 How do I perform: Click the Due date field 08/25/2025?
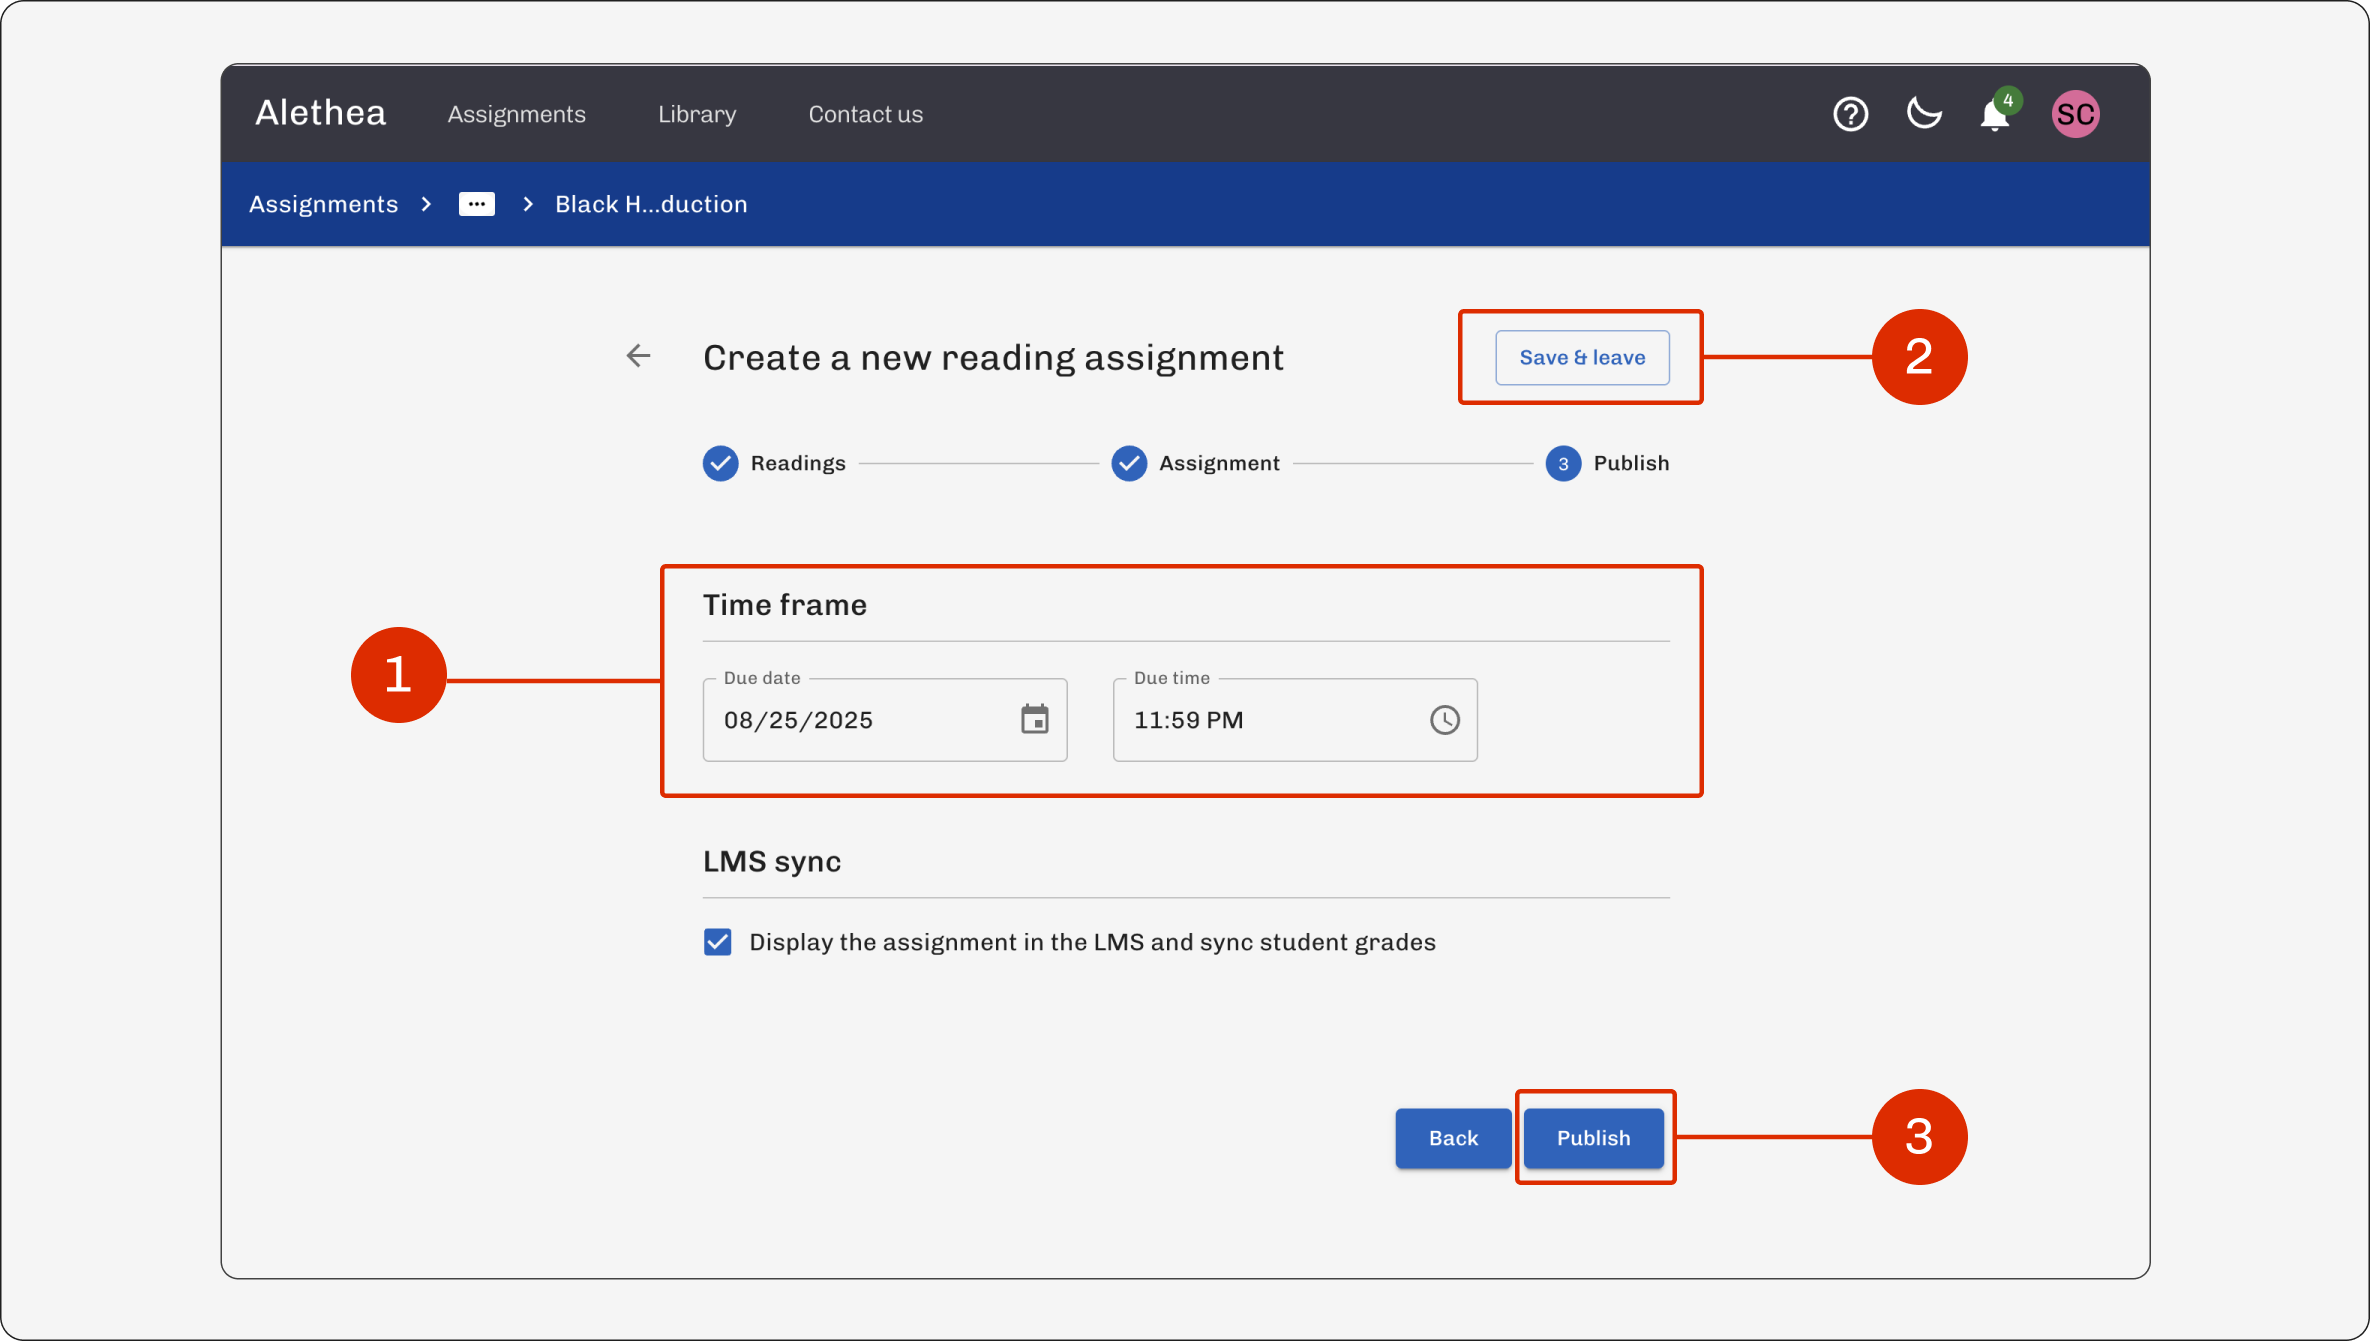(885, 720)
